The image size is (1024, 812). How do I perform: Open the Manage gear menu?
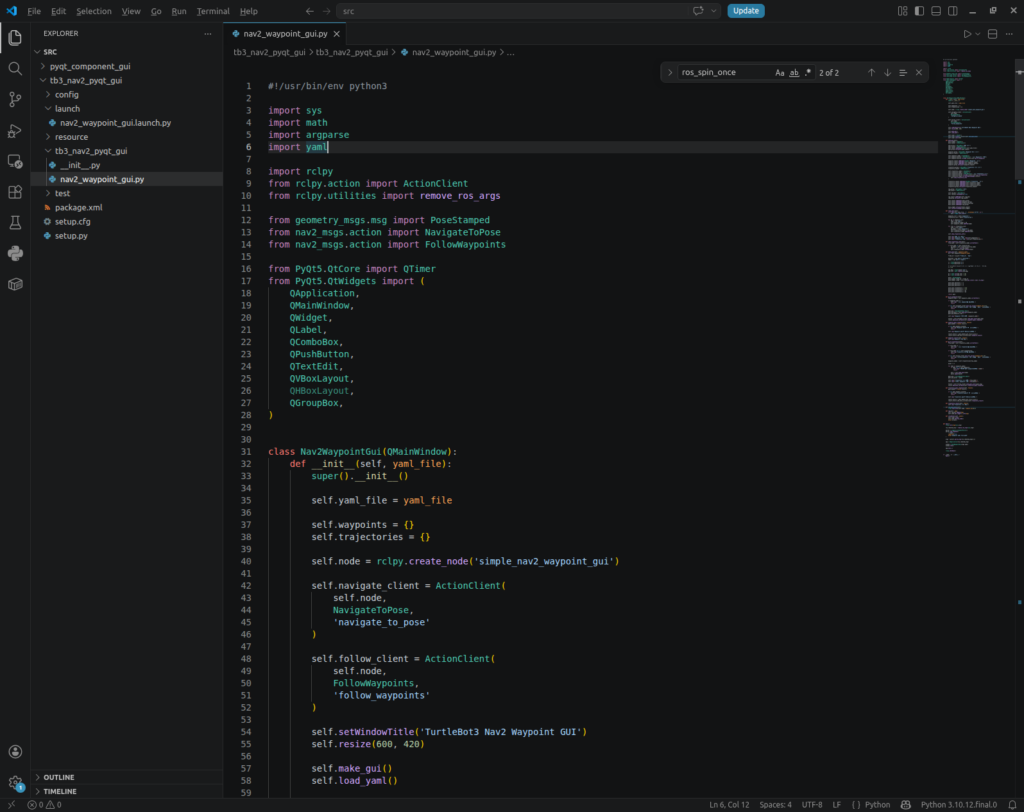pyautogui.click(x=15, y=783)
